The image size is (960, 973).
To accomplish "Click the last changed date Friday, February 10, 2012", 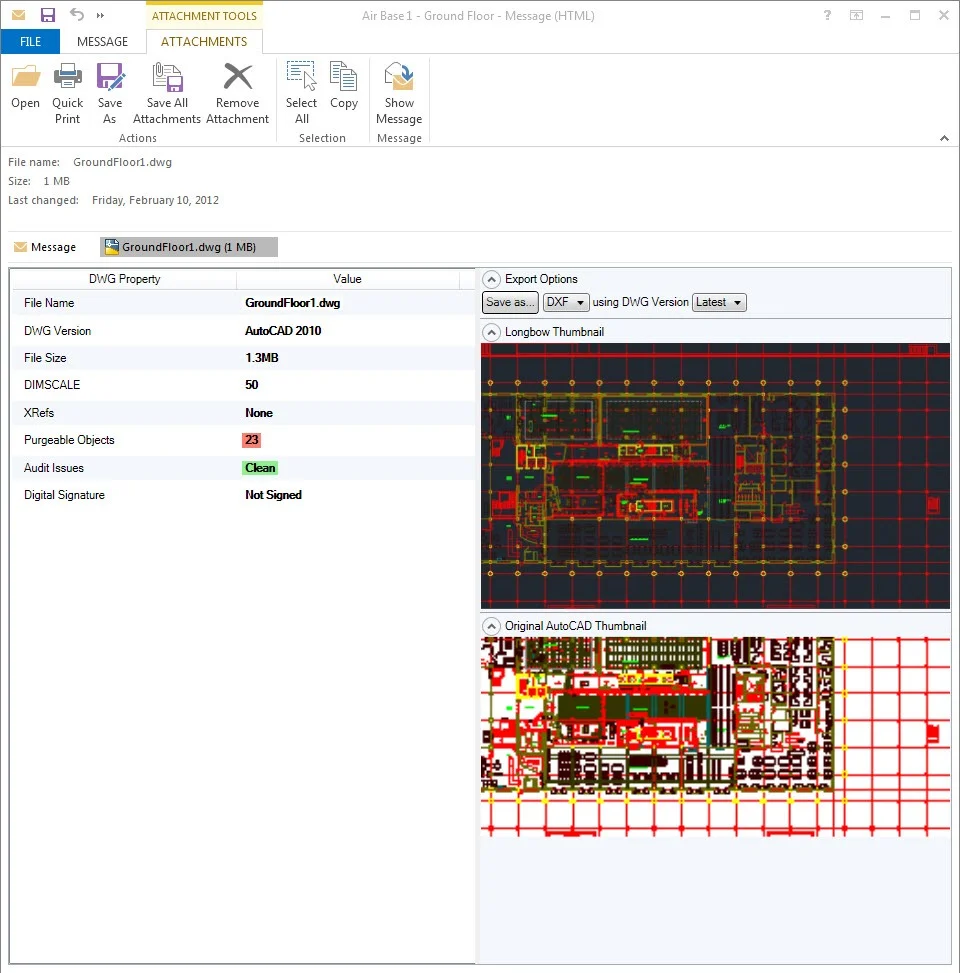I will [155, 200].
